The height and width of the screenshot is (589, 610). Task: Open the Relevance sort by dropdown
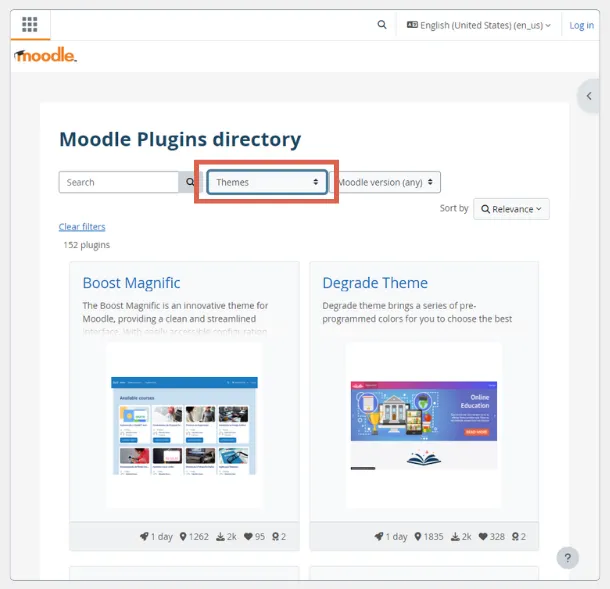[x=511, y=209]
